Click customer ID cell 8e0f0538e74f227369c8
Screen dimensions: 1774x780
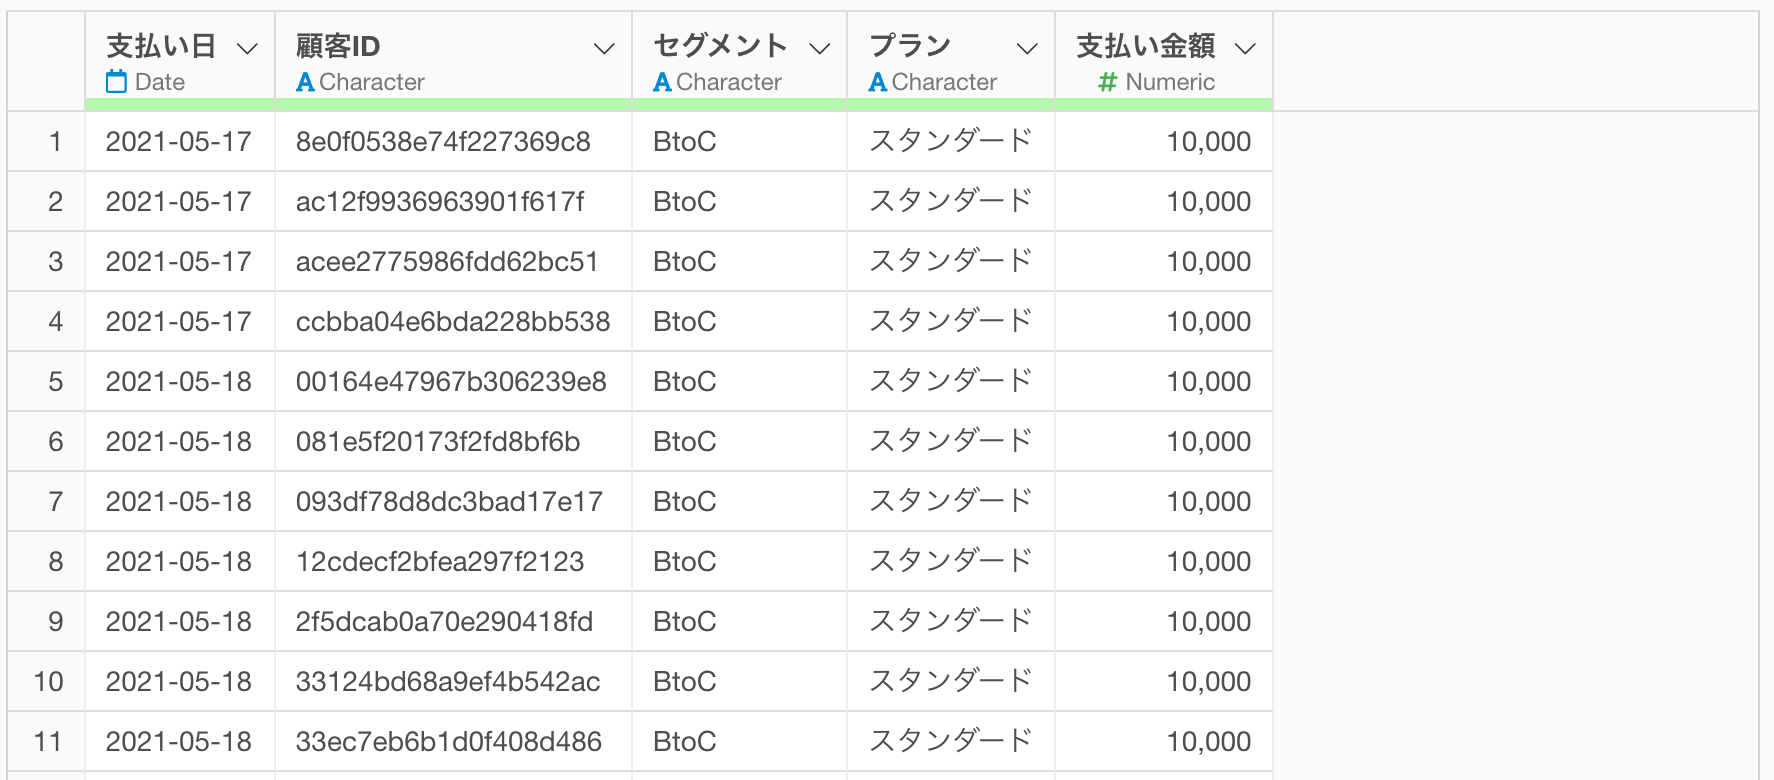(443, 142)
